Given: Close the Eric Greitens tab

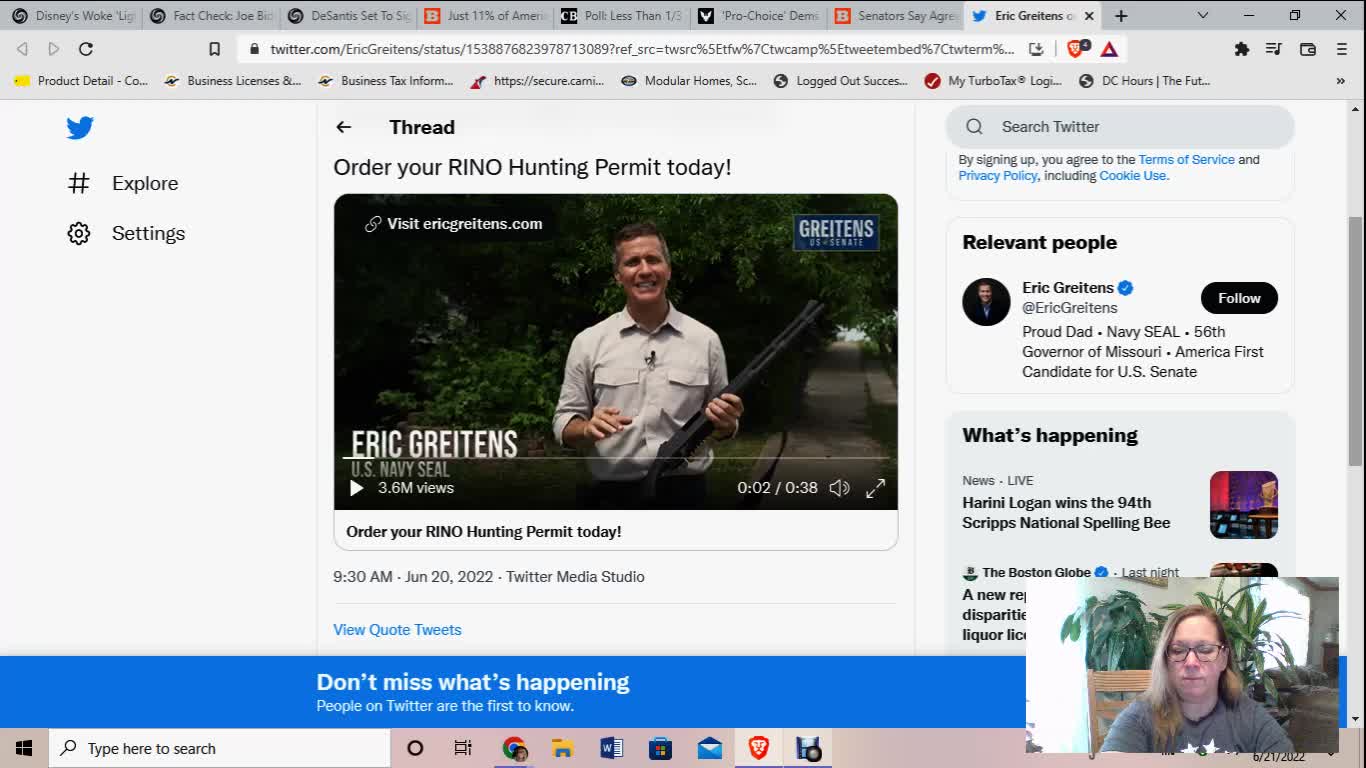Looking at the screenshot, I should 1089,16.
